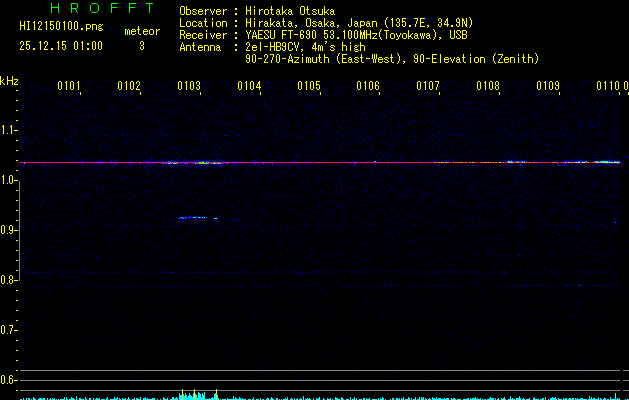Click the yellow intensity spikes at bottom
Screen dimensions: 629x400
197,394
